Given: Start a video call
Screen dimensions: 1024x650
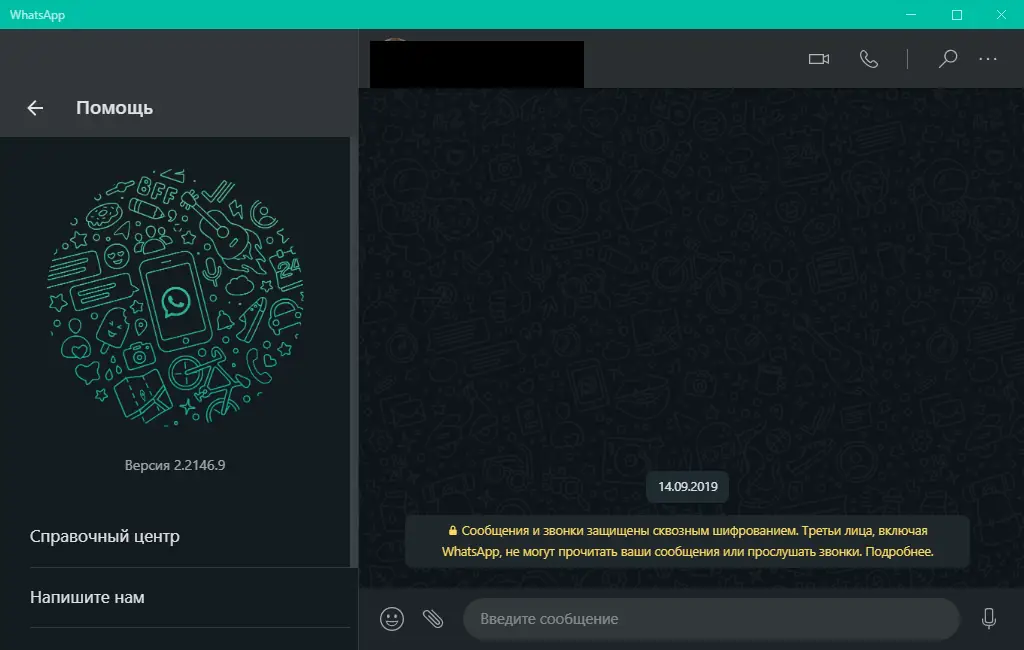Looking at the screenshot, I should click(818, 59).
